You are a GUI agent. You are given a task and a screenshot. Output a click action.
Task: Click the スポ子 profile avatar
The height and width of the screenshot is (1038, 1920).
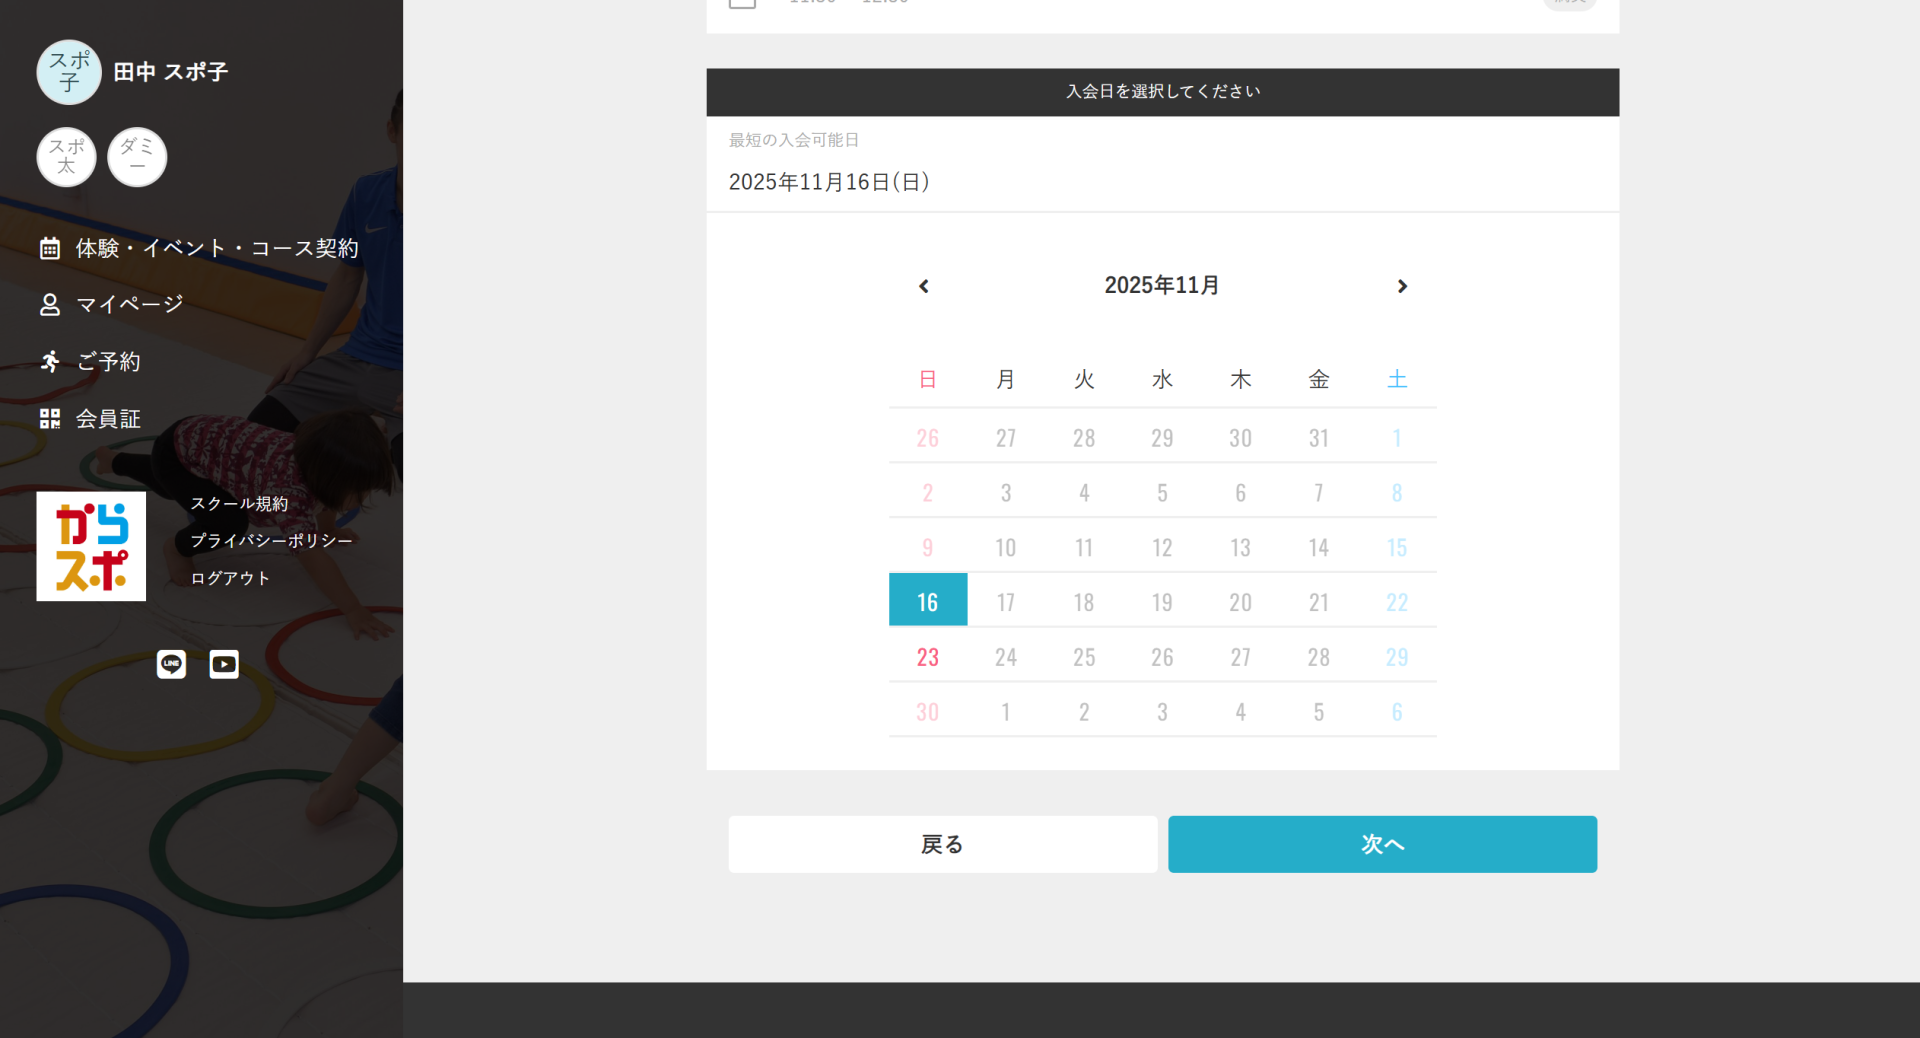tap(69, 72)
